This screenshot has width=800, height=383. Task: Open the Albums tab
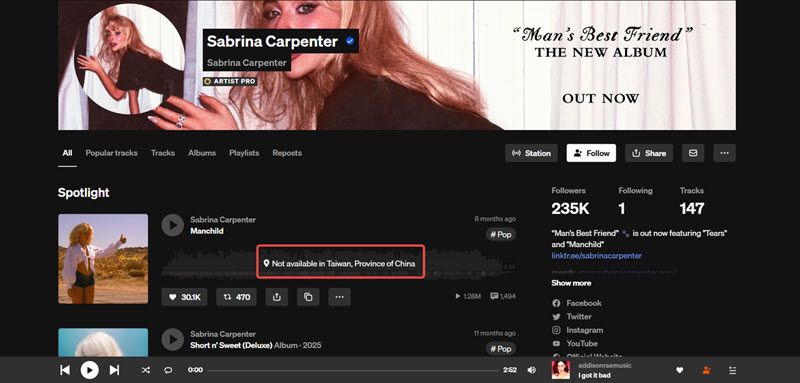[x=202, y=153]
